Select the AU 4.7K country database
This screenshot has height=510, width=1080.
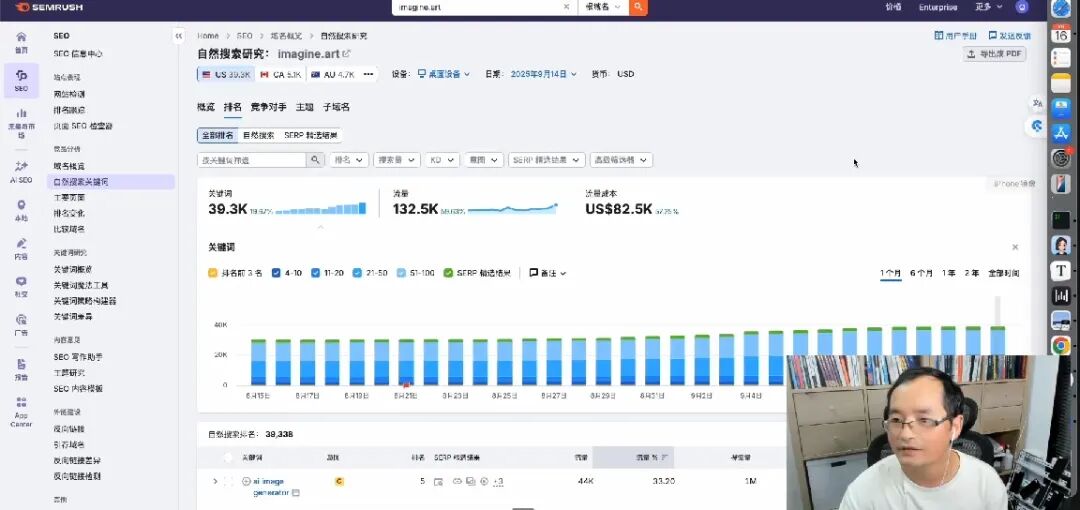pyautogui.click(x=333, y=74)
